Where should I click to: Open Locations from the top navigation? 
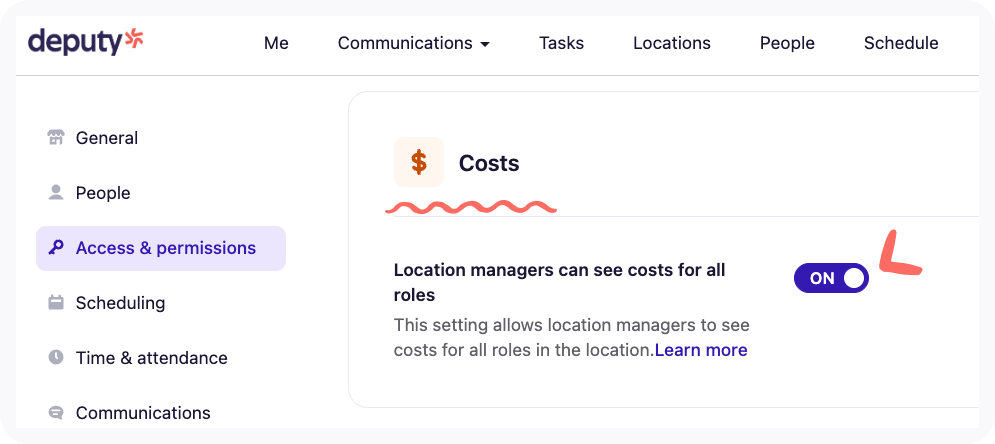tap(672, 43)
